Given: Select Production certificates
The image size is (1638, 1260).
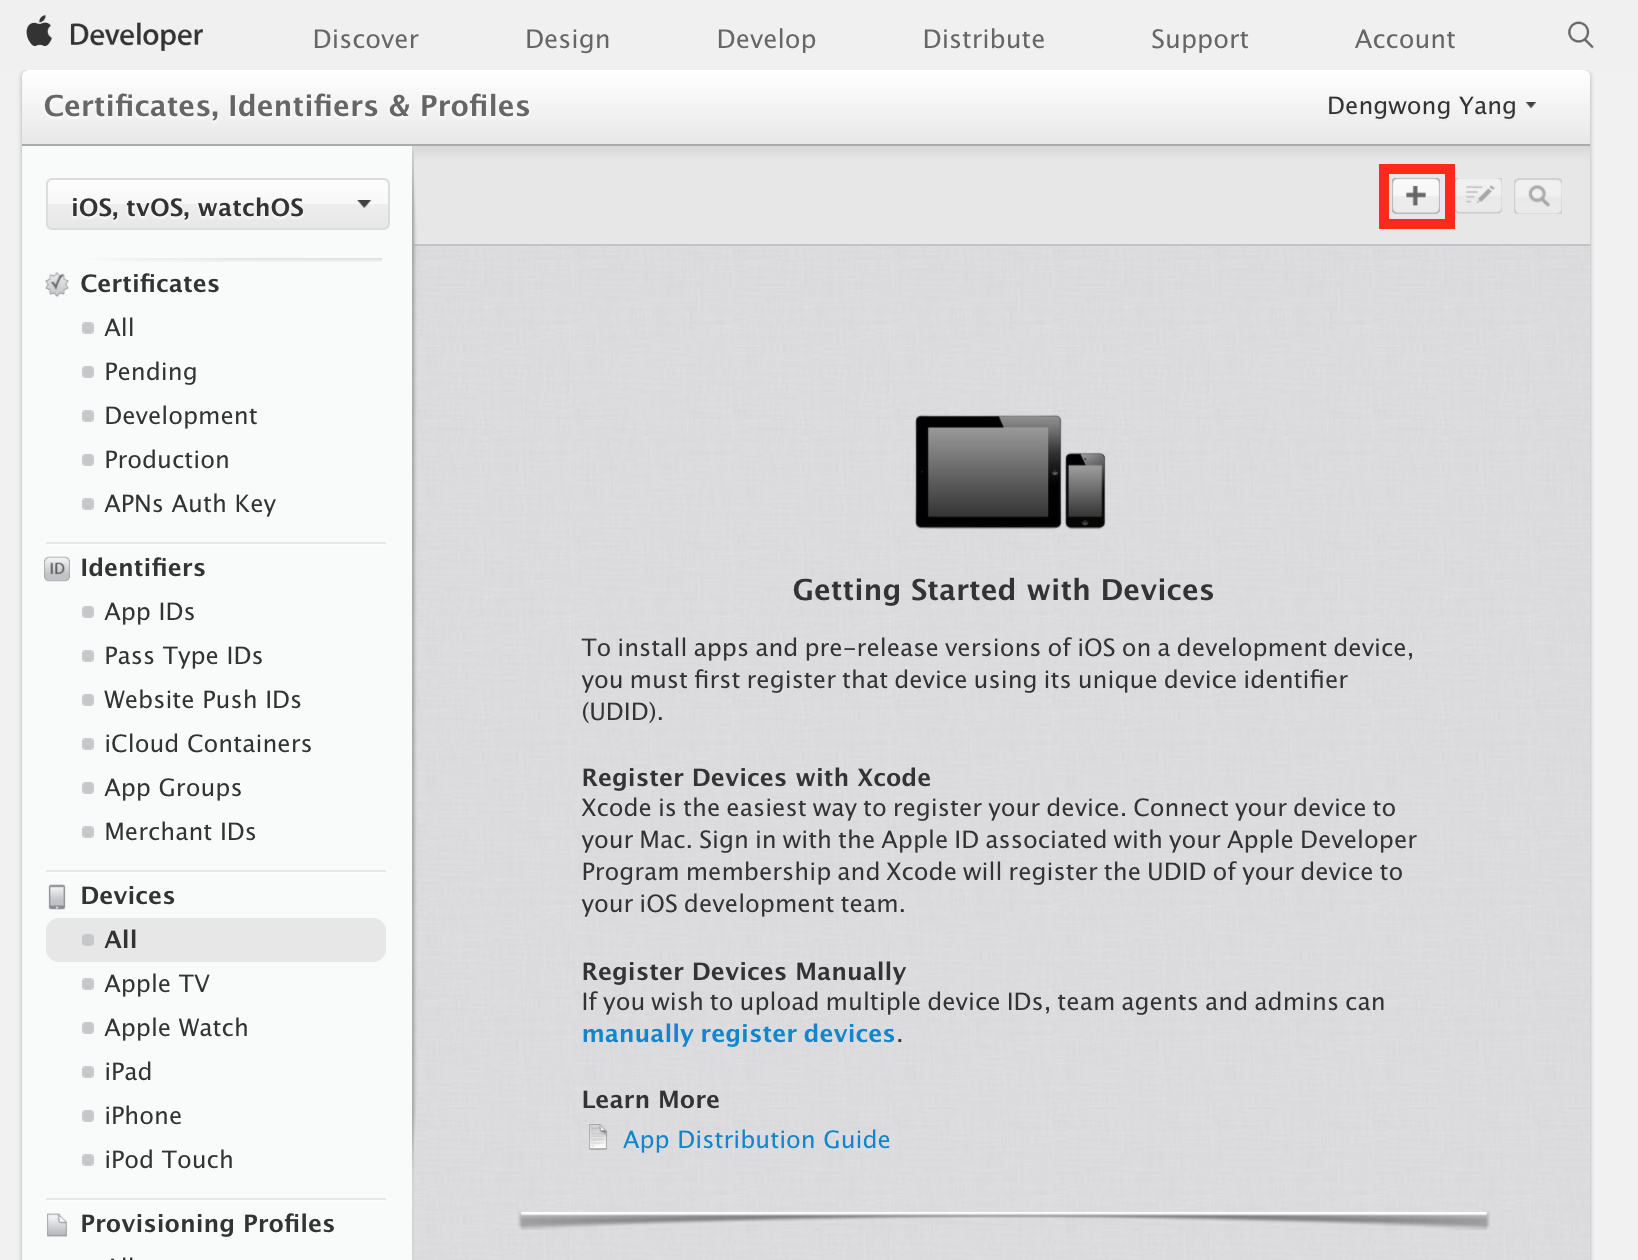Looking at the screenshot, I should coord(167,460).
